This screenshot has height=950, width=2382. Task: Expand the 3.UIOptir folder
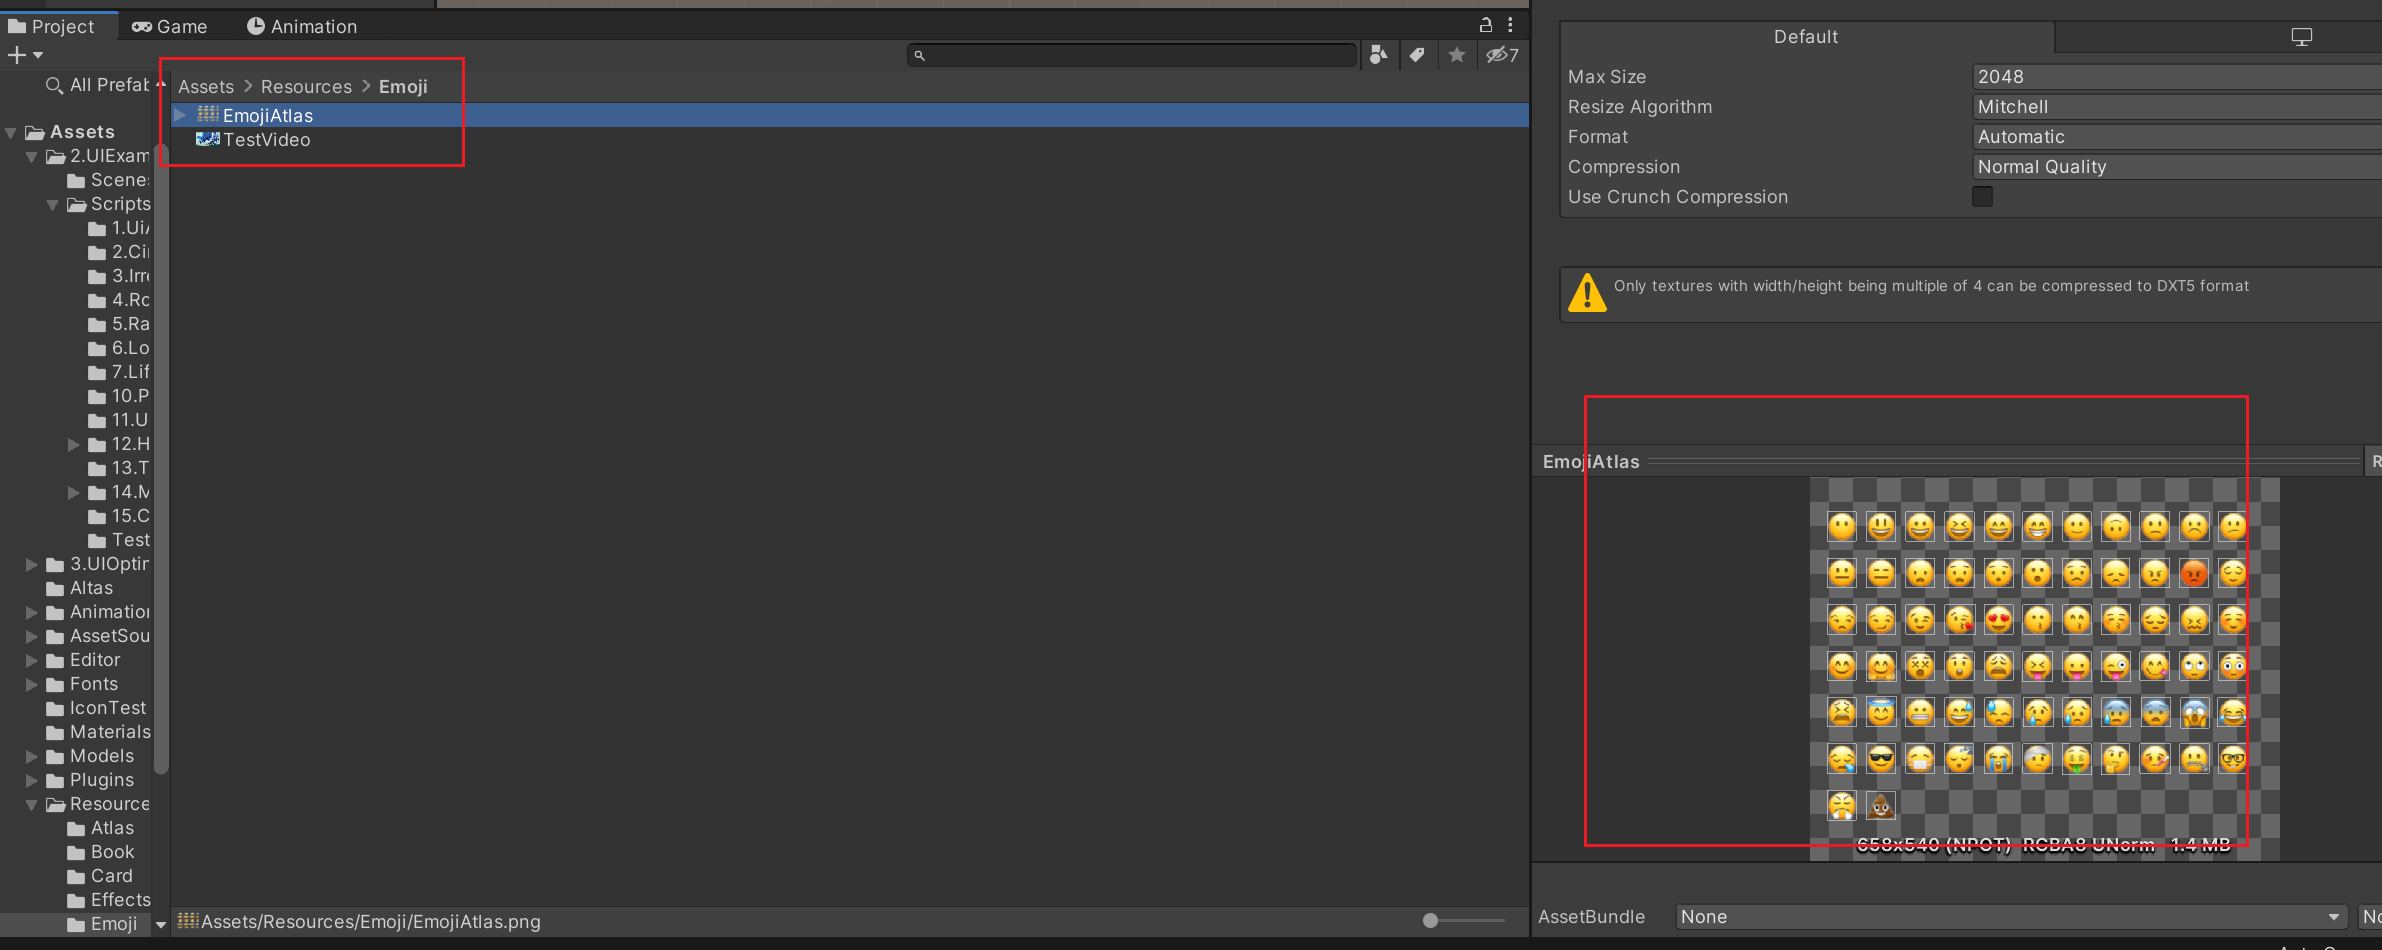click(32, 564)
